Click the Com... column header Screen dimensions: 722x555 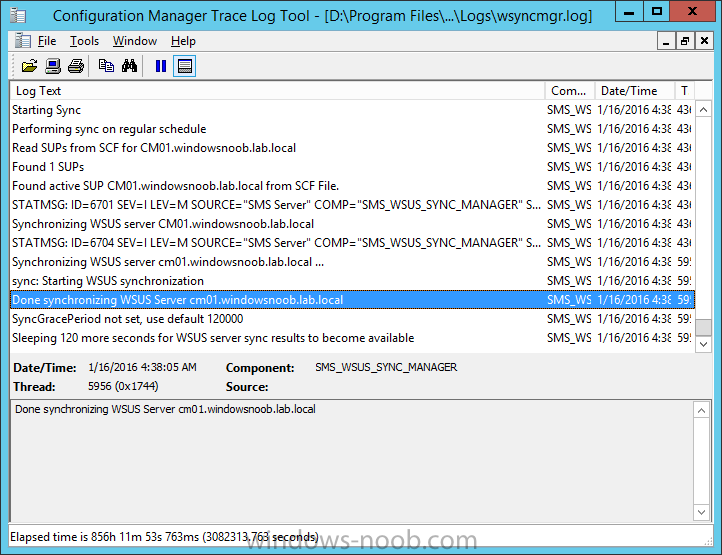tap(570, 91)
